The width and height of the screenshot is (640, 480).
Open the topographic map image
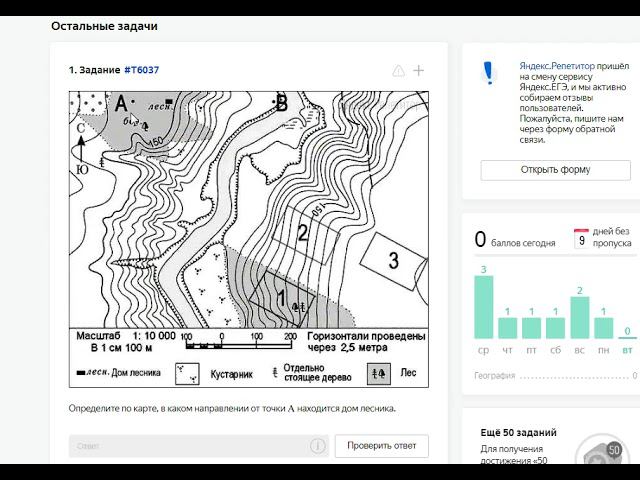tap(249, 239)
